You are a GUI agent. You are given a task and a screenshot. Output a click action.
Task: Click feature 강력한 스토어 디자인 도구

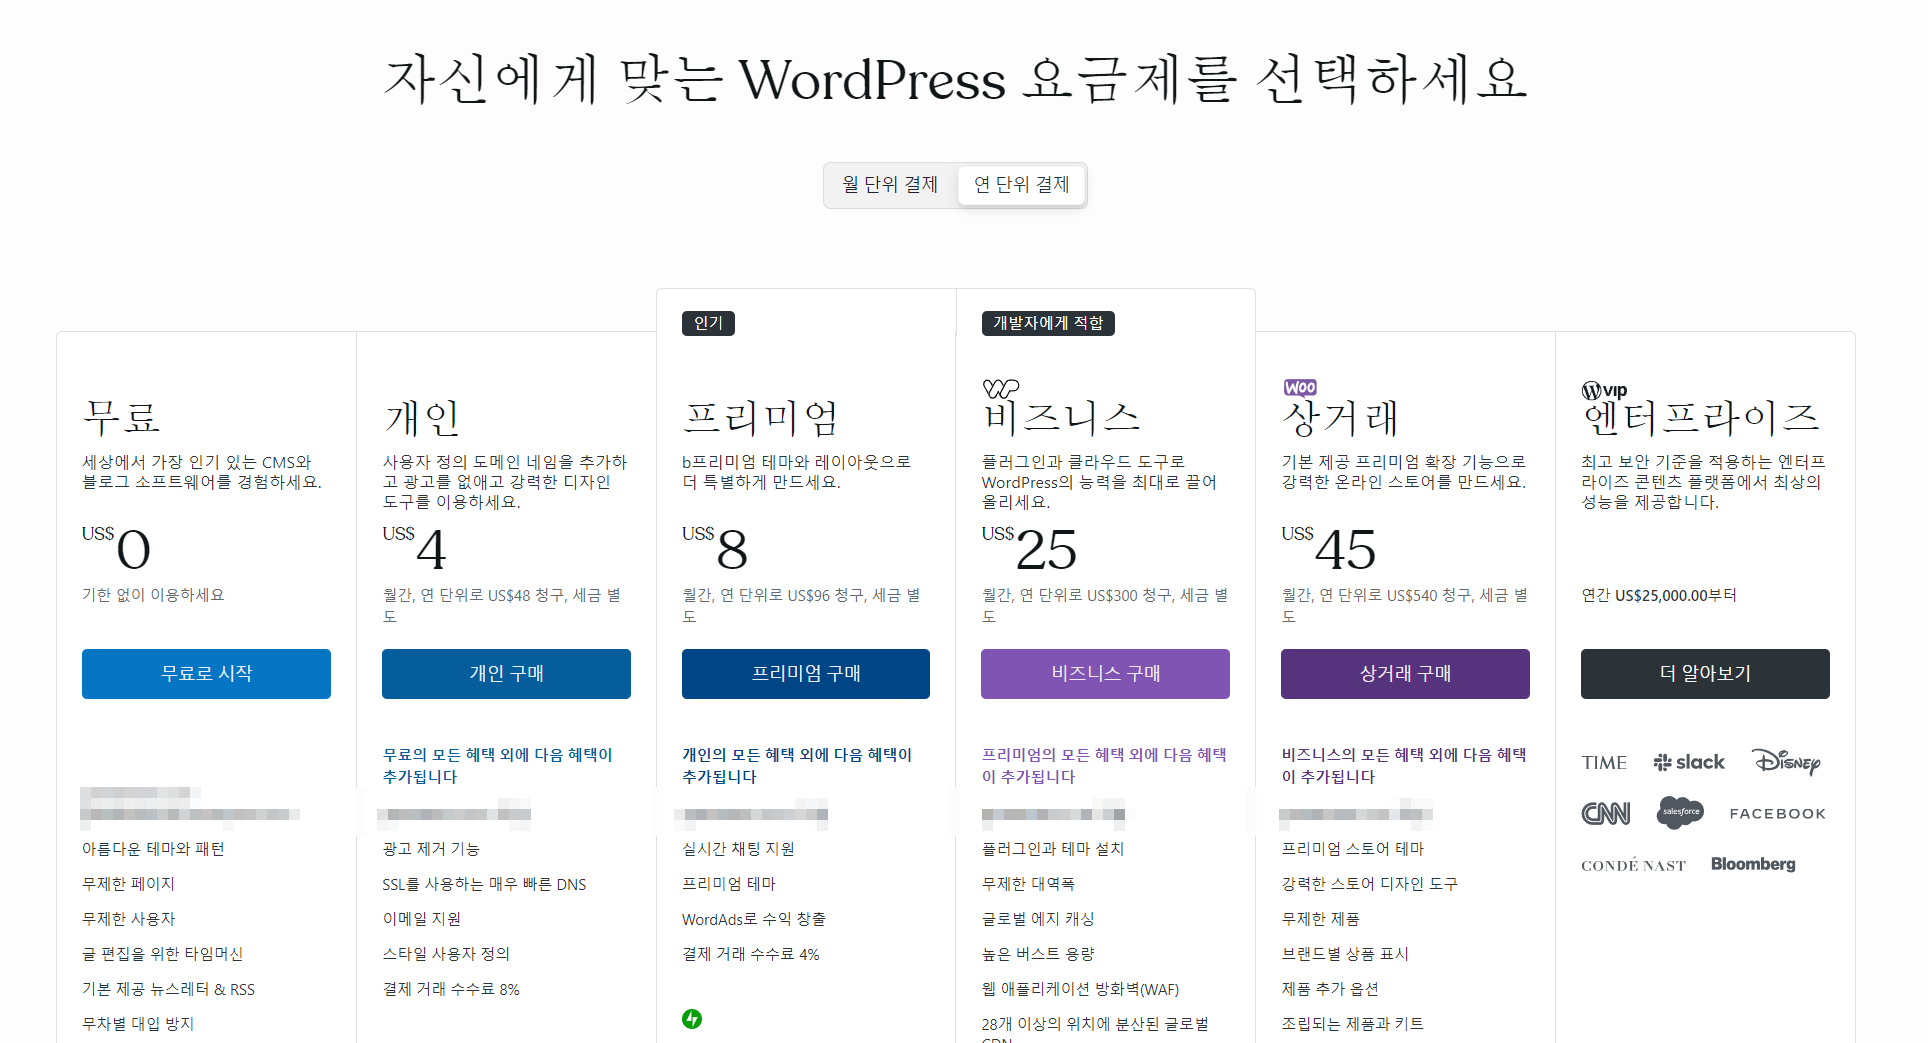pyautogui.click(x=1370, y=884)
